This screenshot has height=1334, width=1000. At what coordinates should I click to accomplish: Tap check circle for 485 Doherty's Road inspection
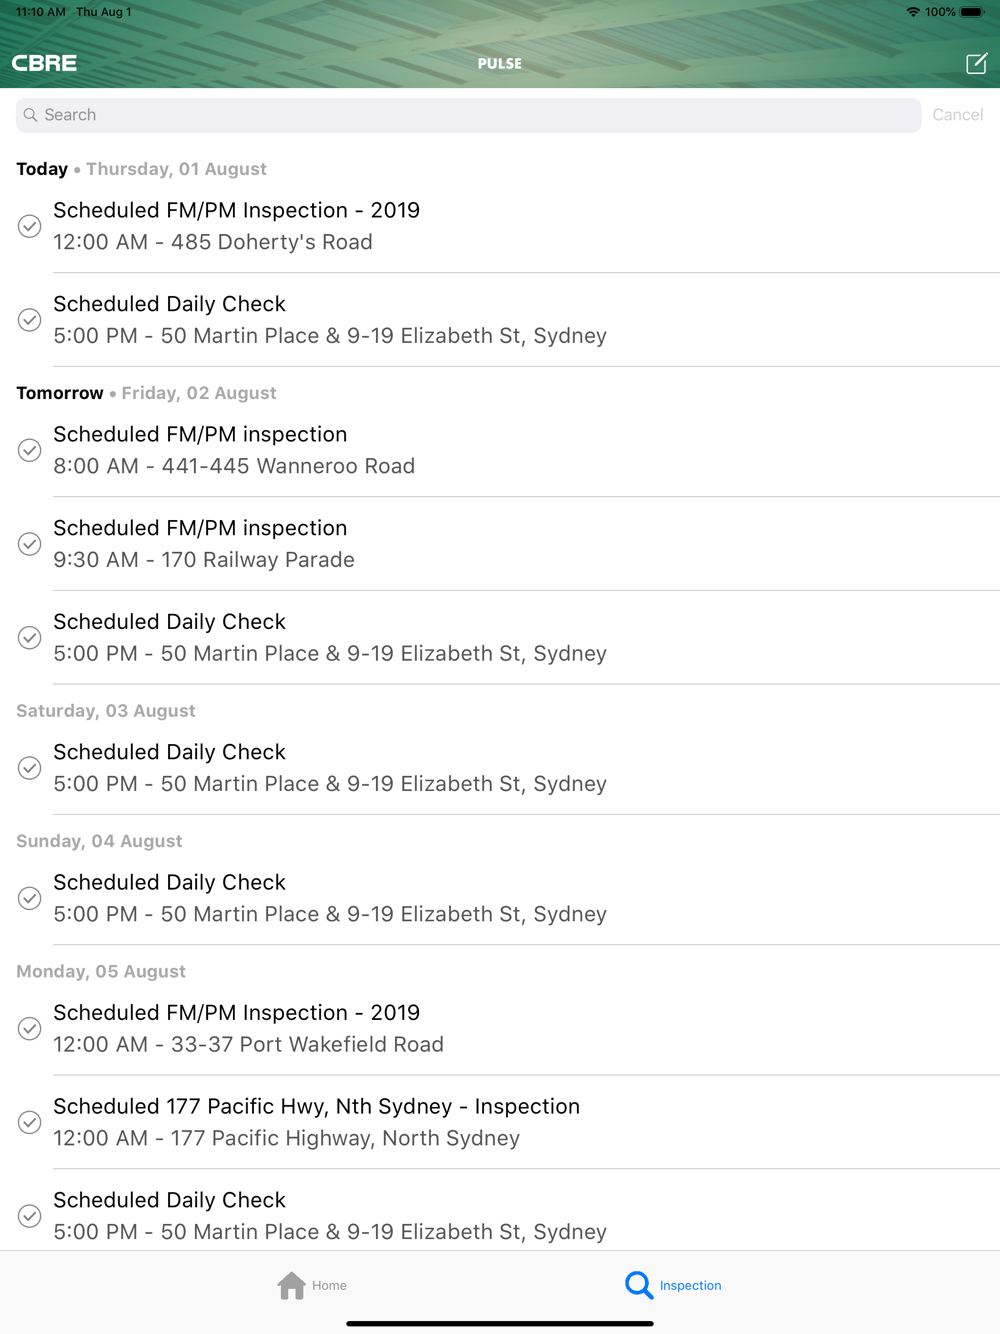tap(30, 226)
